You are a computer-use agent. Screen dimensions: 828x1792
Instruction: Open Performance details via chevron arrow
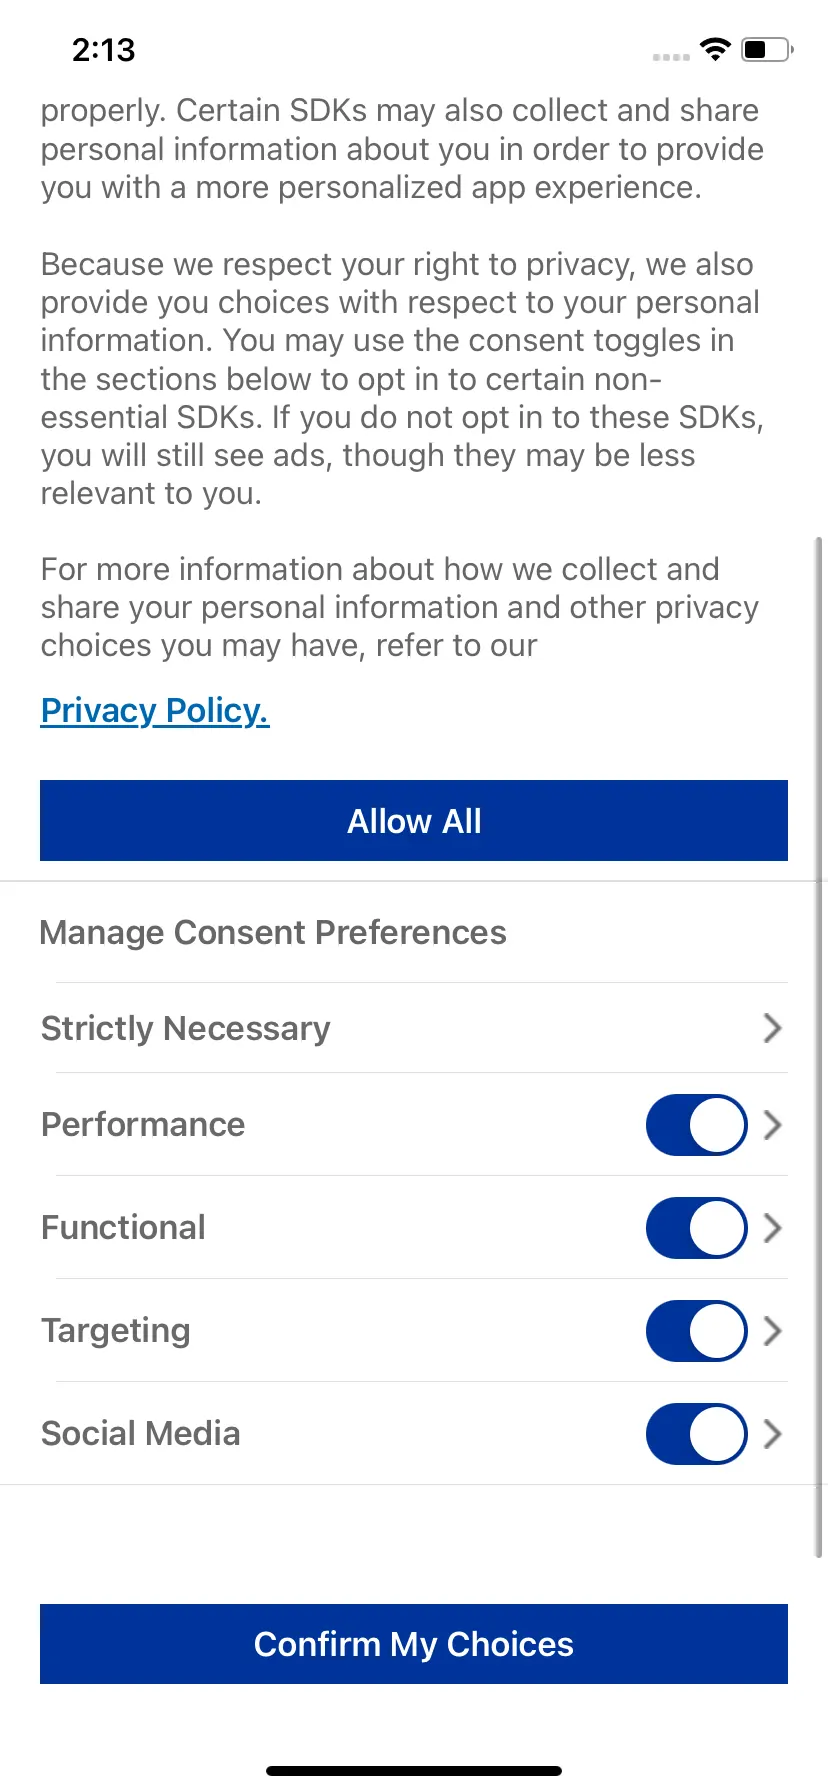coord(772,1125)
